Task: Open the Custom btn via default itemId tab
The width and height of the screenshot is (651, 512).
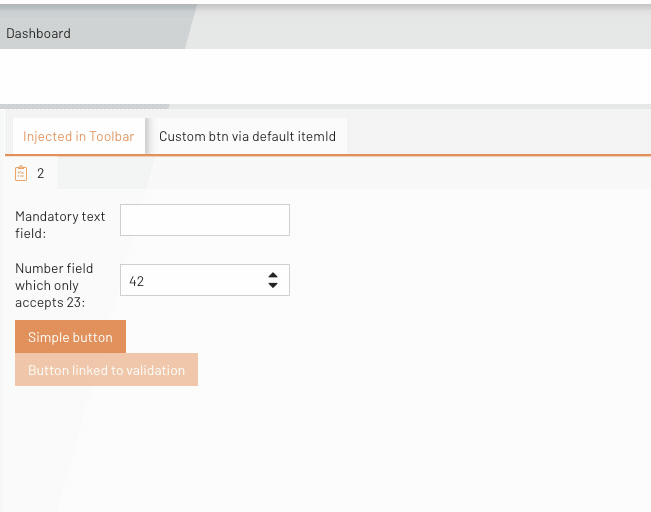Action: tap(247, 137)
